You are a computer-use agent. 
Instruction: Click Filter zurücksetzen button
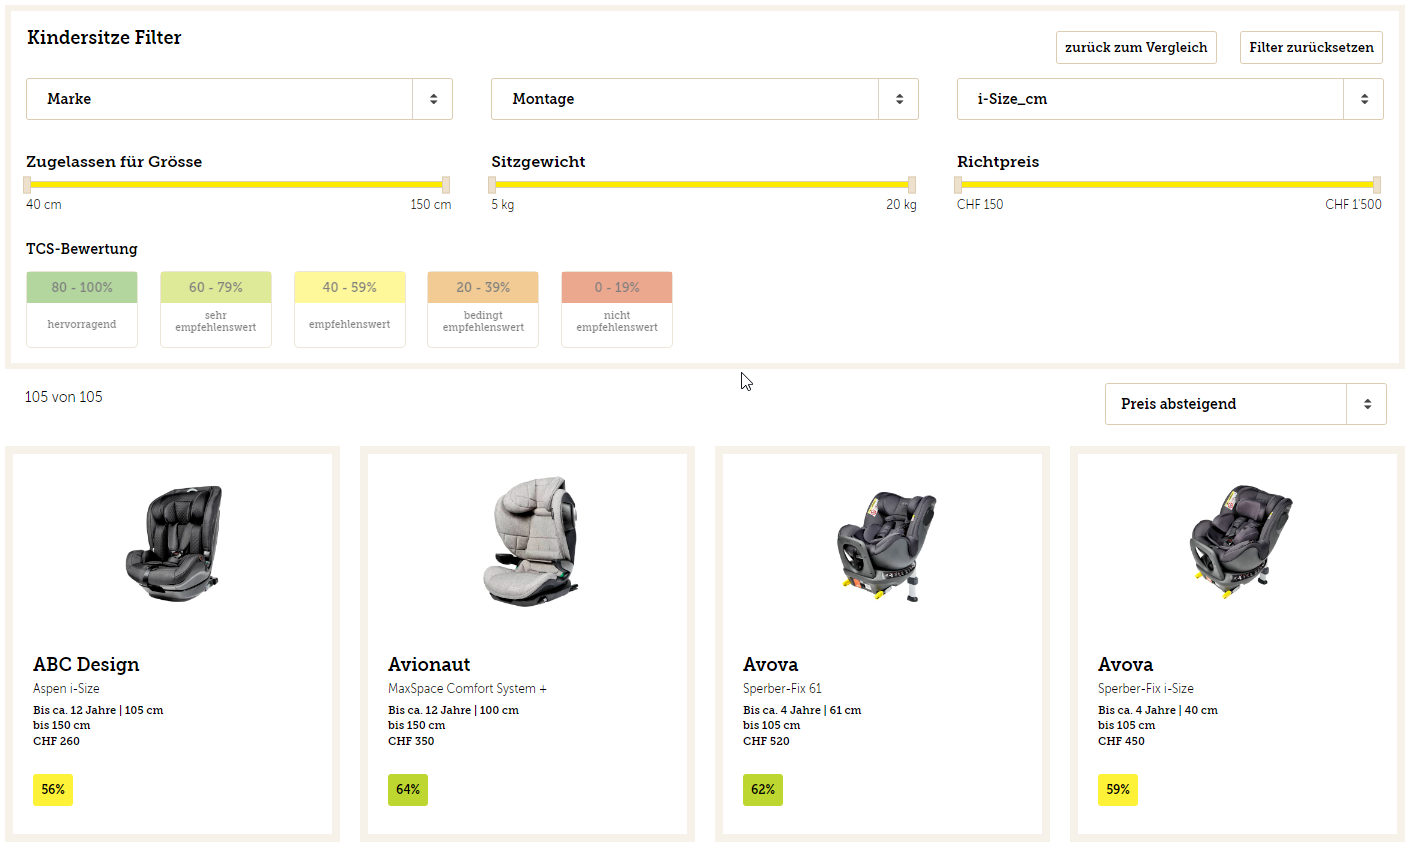coord(1311,47)
